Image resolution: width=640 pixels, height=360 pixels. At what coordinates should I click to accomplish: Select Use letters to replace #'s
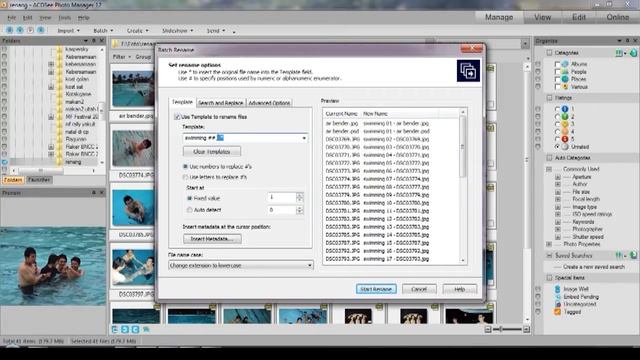click(x=186, y=177)
